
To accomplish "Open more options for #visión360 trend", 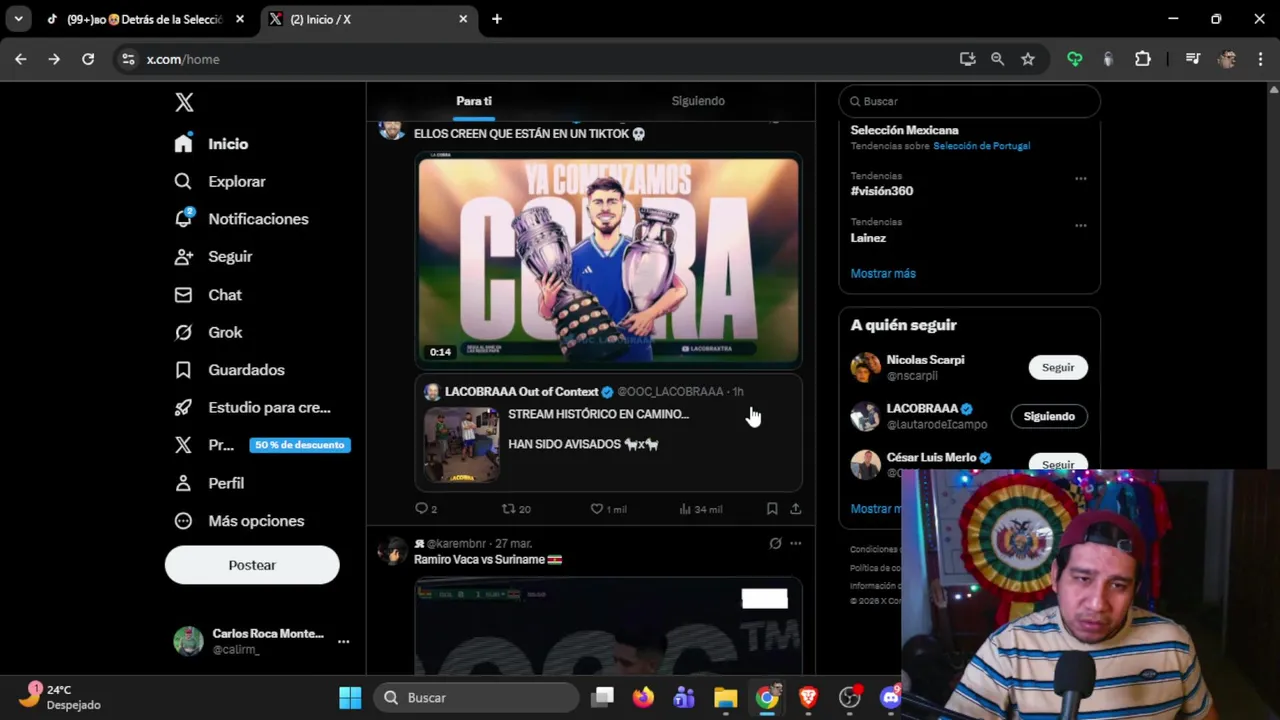I will click(1081, 178).
